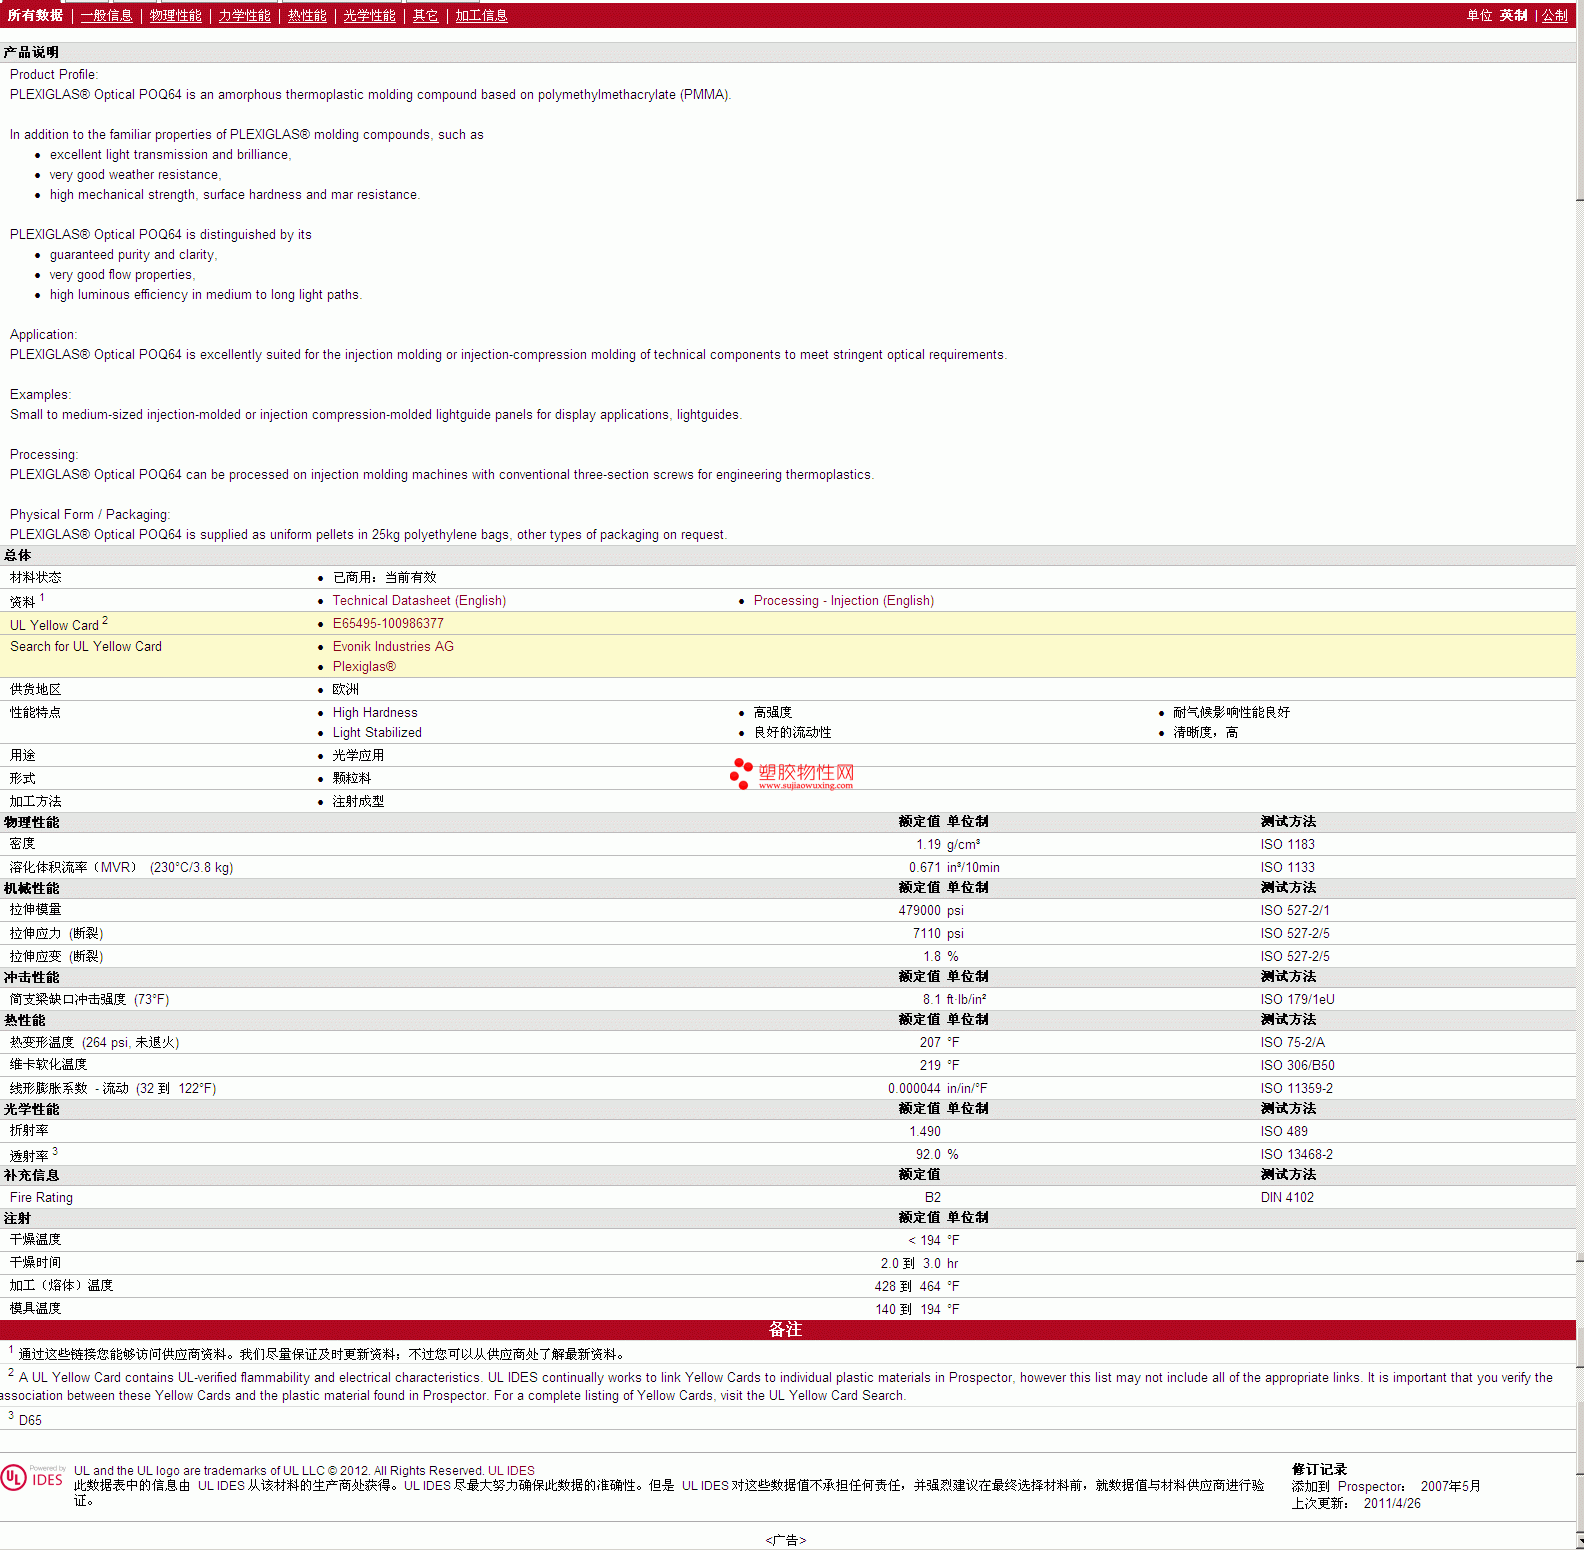The width and height of the screenshot is (1584, 1550).
Task: Open the 一般信息 tab
Action: (x=107, y=16)
